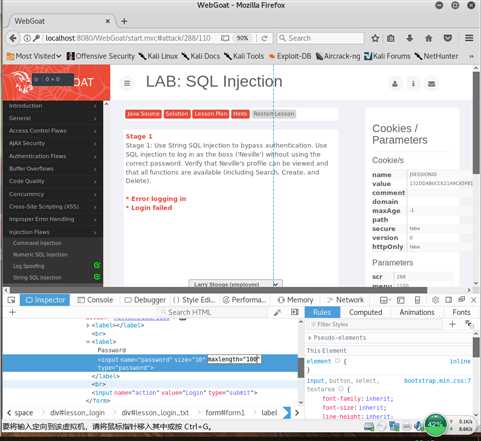The height and width of the screenshot is (441, 481).
Task: Open Exploit-DB bookmark
Action: [290, 56]
